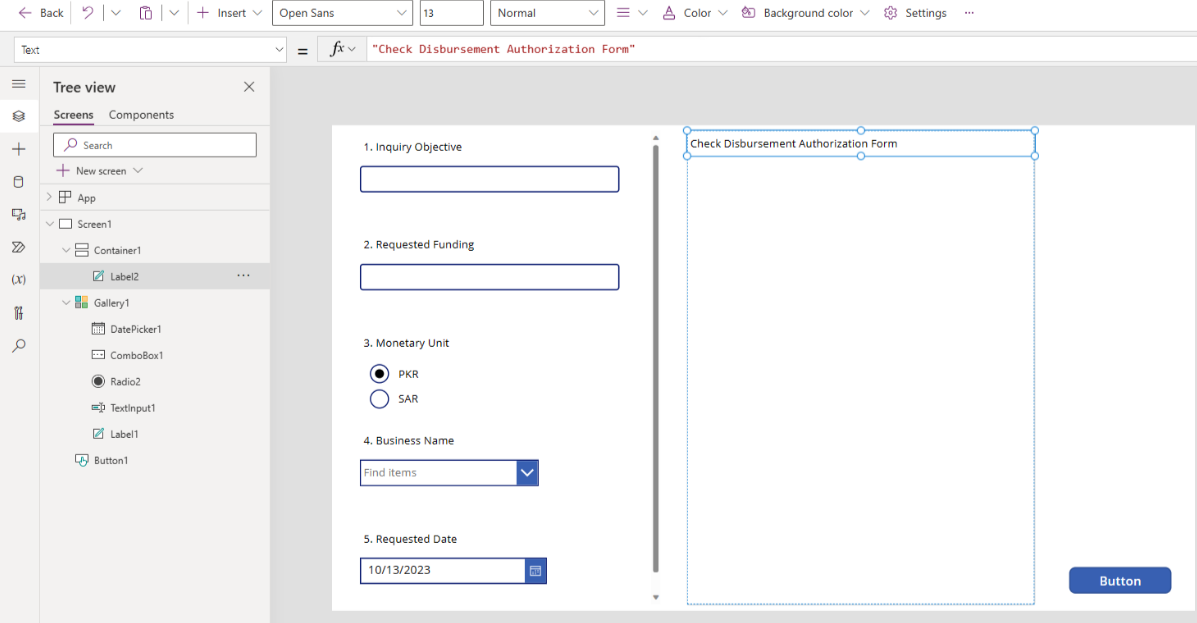Select Screen1 in the tree
This screenshot has height=623, width=1197.
[94, 224]
